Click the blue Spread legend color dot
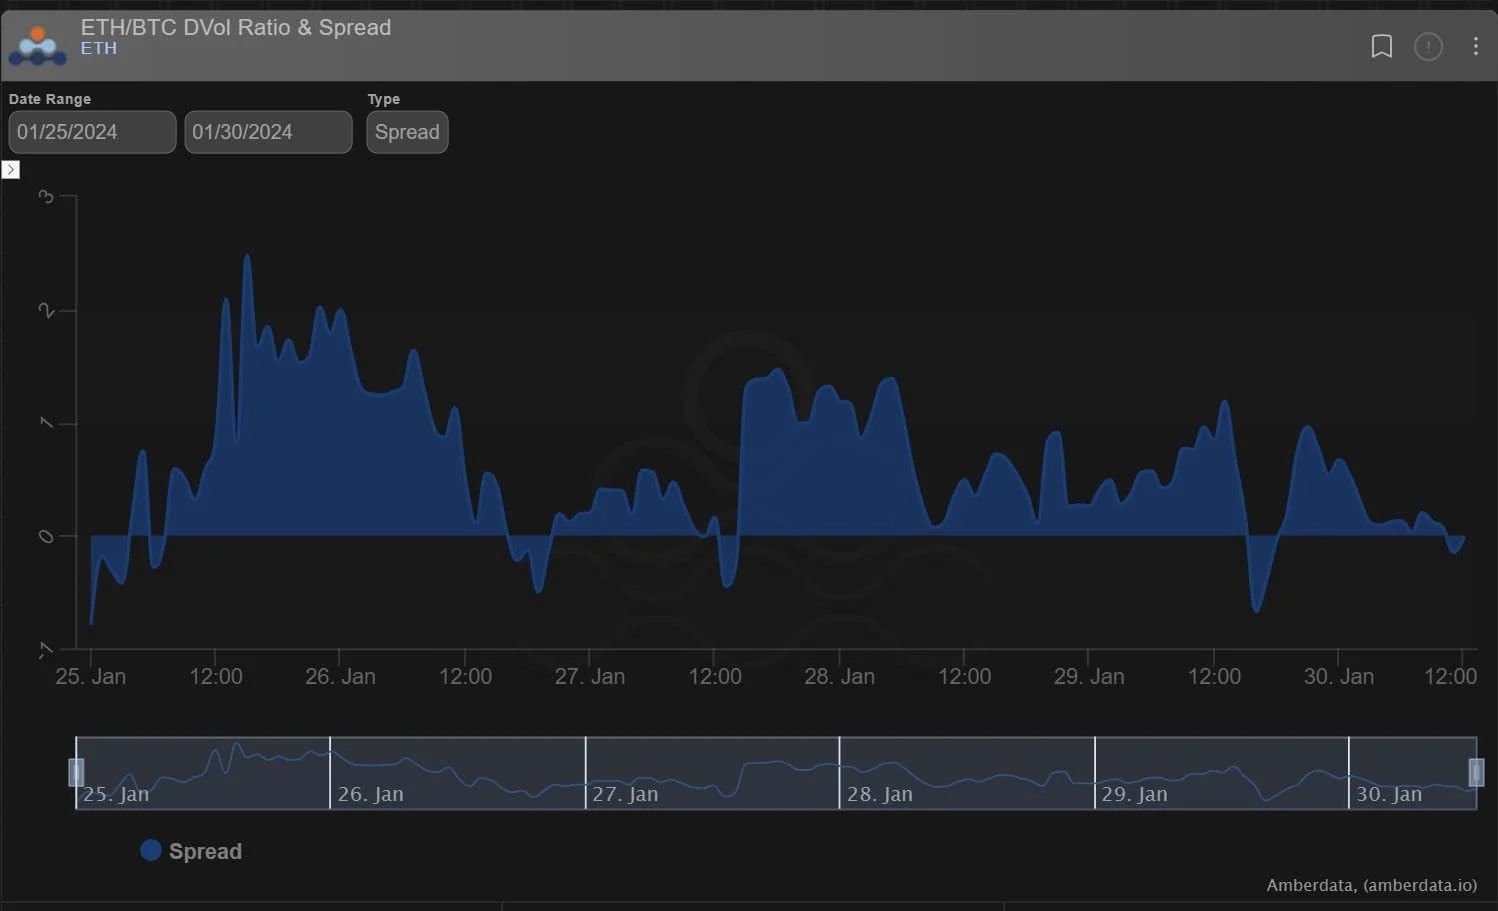 tap(151, 850)
